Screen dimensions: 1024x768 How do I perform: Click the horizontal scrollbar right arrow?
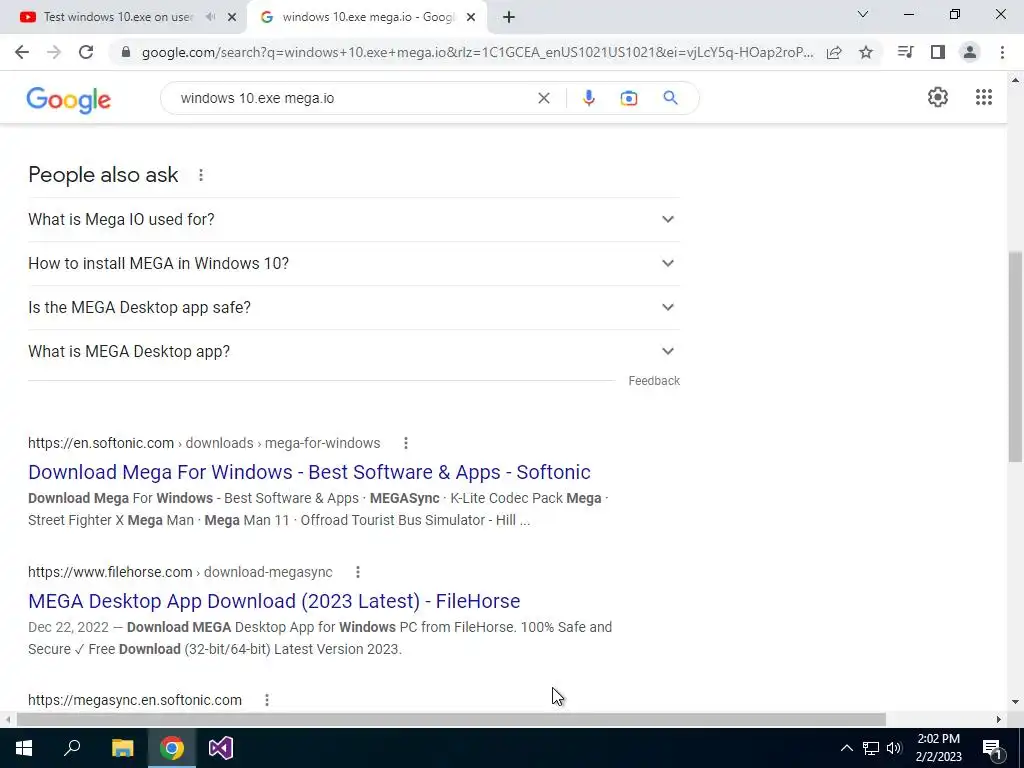(x=999, y=720)
